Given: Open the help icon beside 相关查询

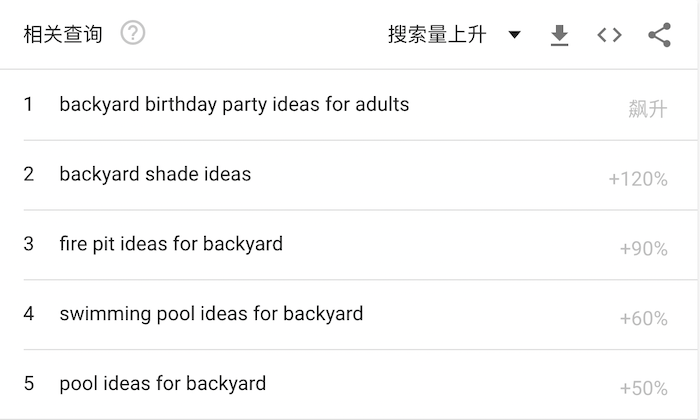Looking at the screenshot, I should point(133,33).
